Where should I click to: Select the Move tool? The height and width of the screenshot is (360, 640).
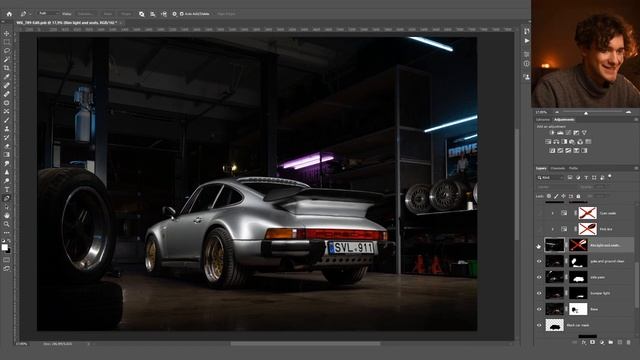point(7,33)
